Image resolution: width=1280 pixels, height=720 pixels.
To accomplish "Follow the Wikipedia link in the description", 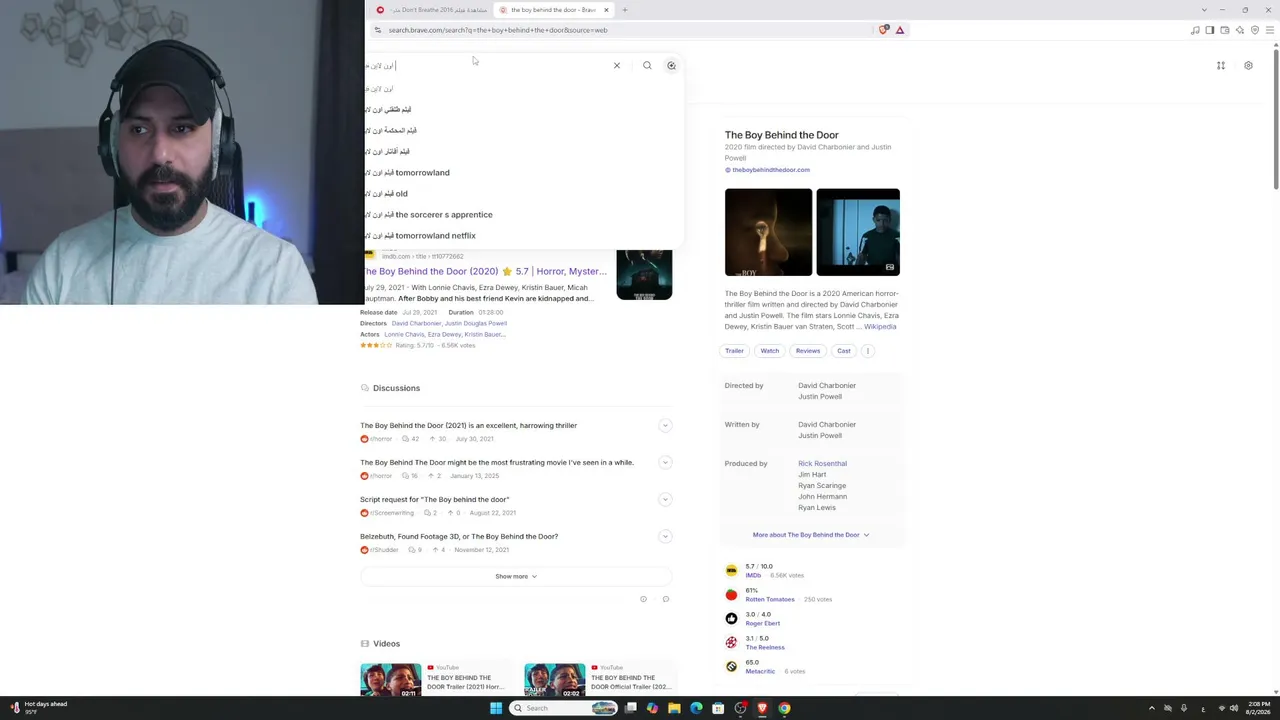I will click(x=880, y=327).
